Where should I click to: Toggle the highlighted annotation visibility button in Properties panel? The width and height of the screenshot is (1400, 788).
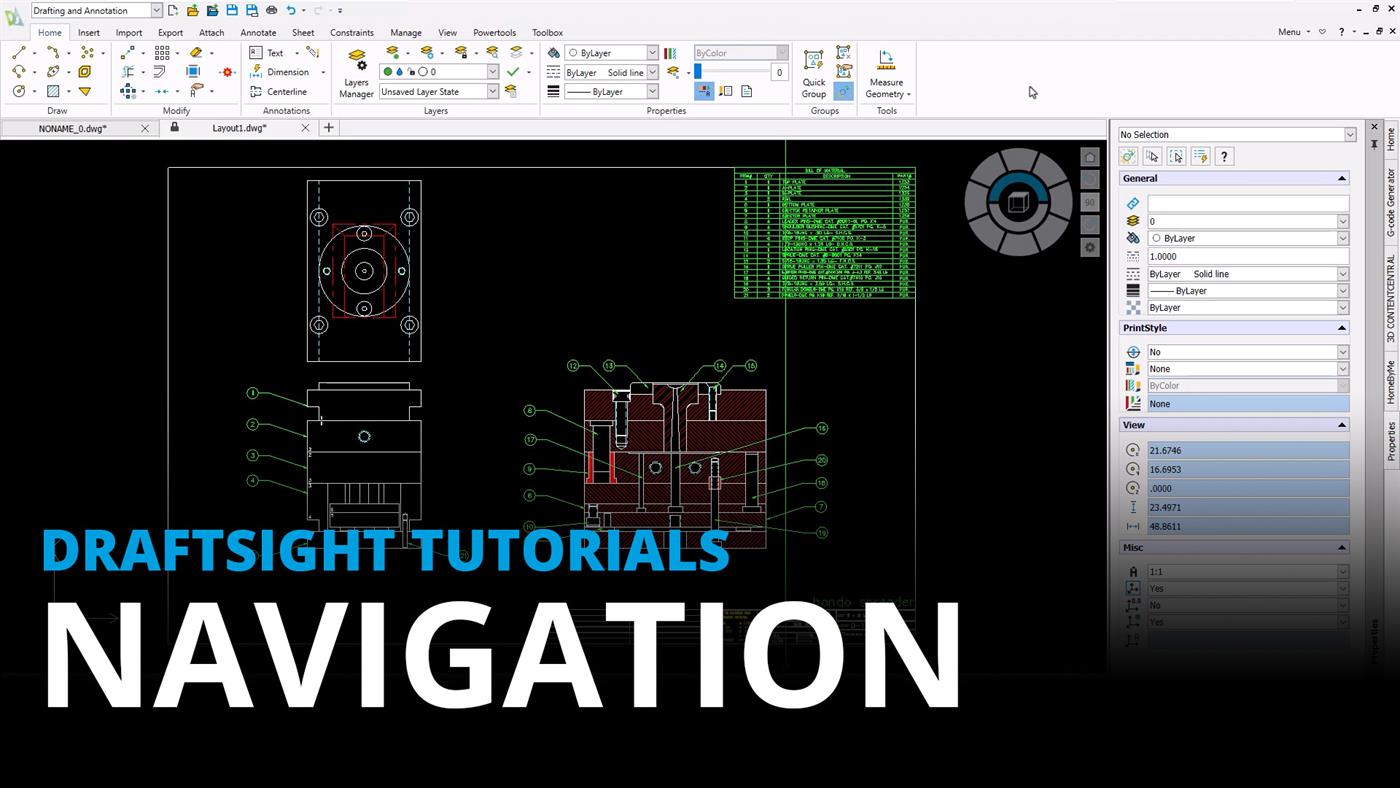coord(704,90)
